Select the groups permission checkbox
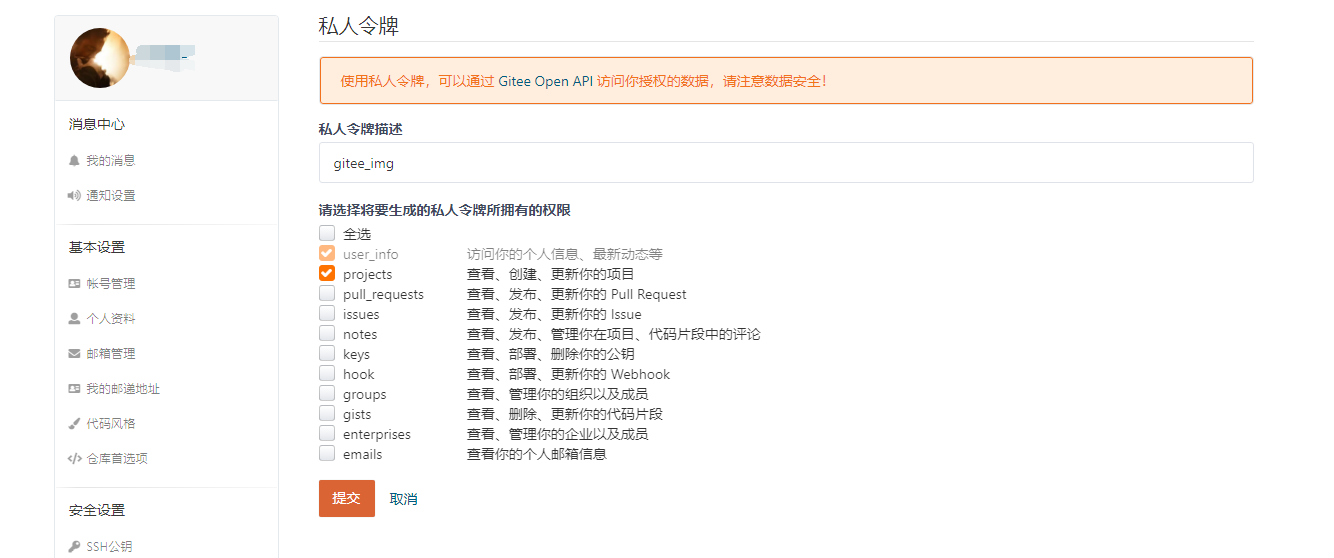Viewport: 1334px width, 558px height. click(327, 393)
